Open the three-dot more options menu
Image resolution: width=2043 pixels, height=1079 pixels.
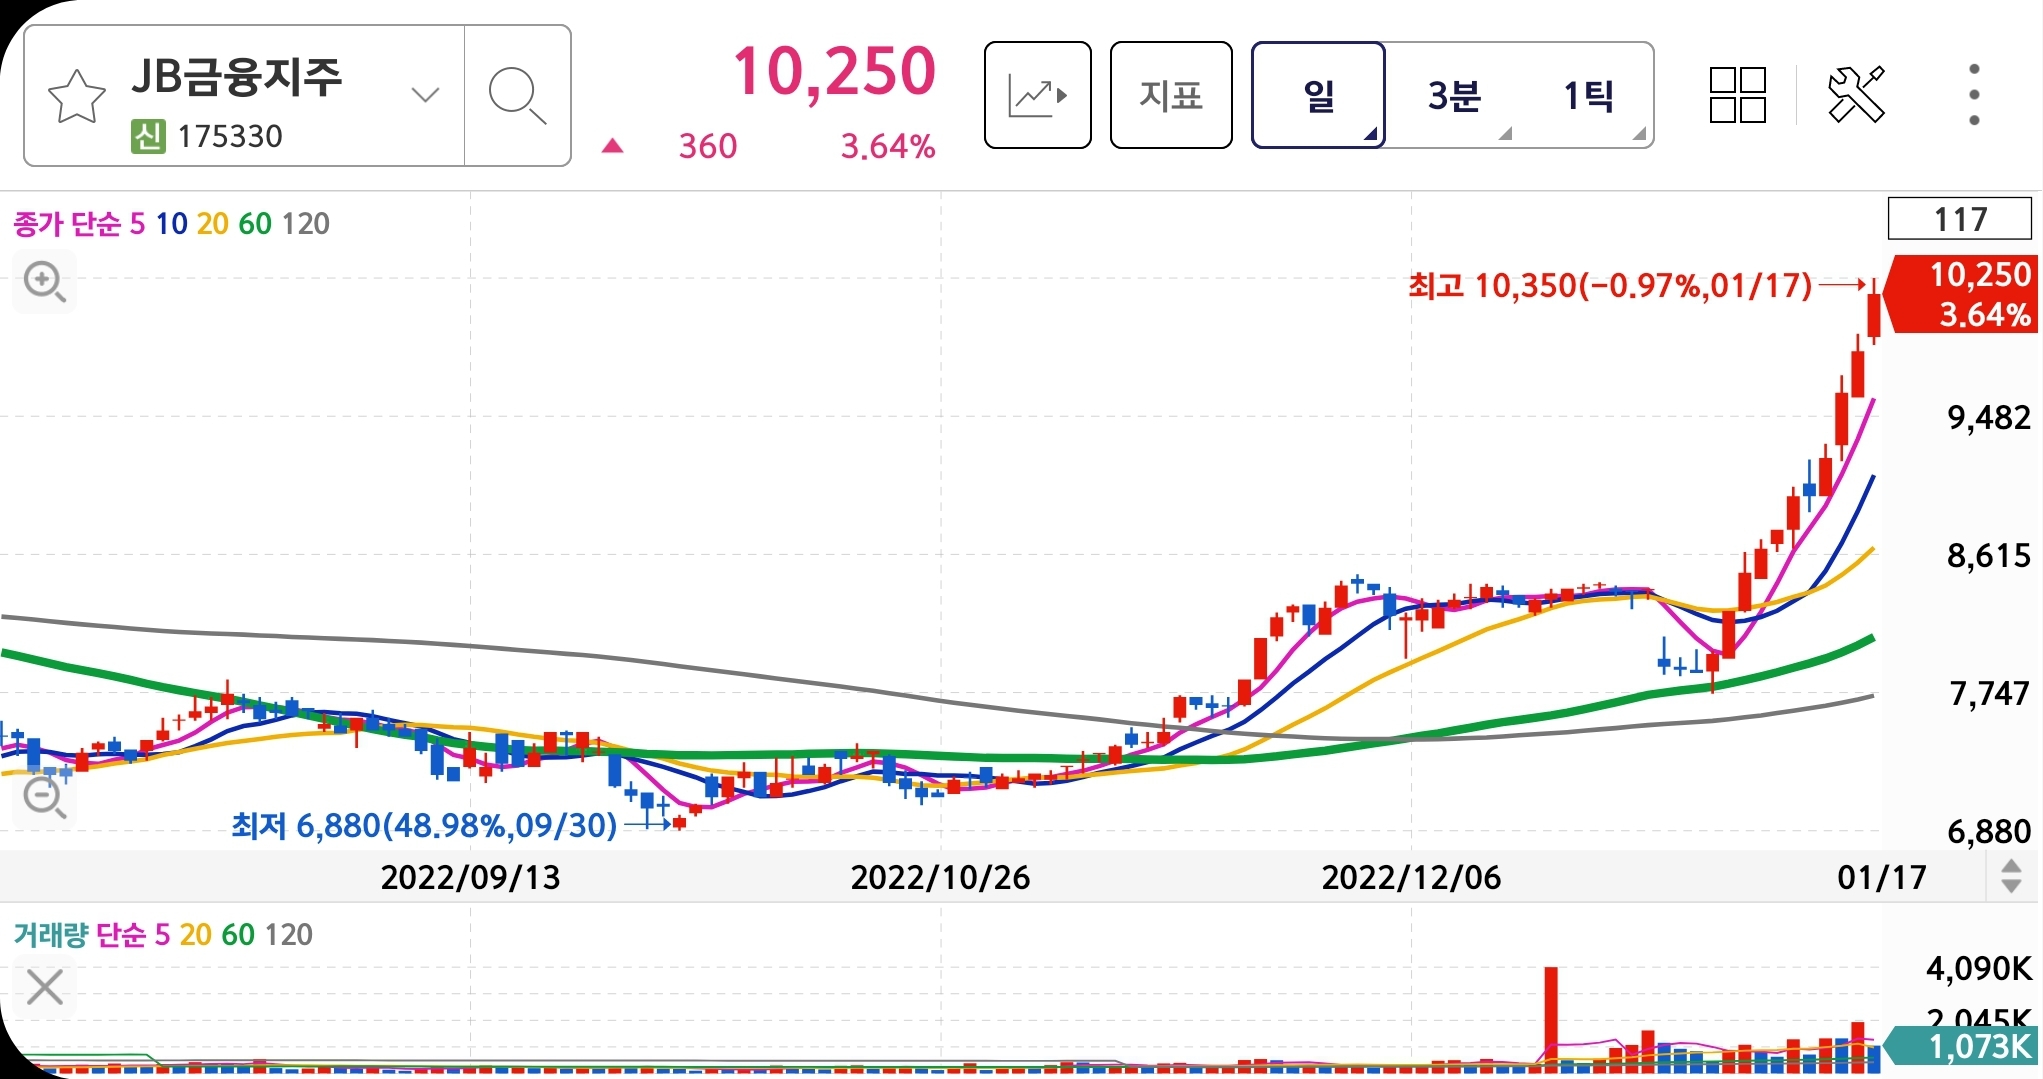[x=1974, y=95]
